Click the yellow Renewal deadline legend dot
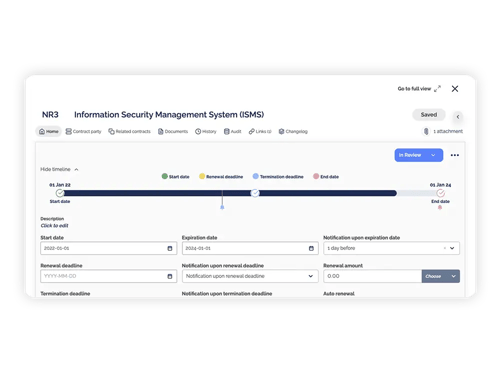 [x=202, y=176]
